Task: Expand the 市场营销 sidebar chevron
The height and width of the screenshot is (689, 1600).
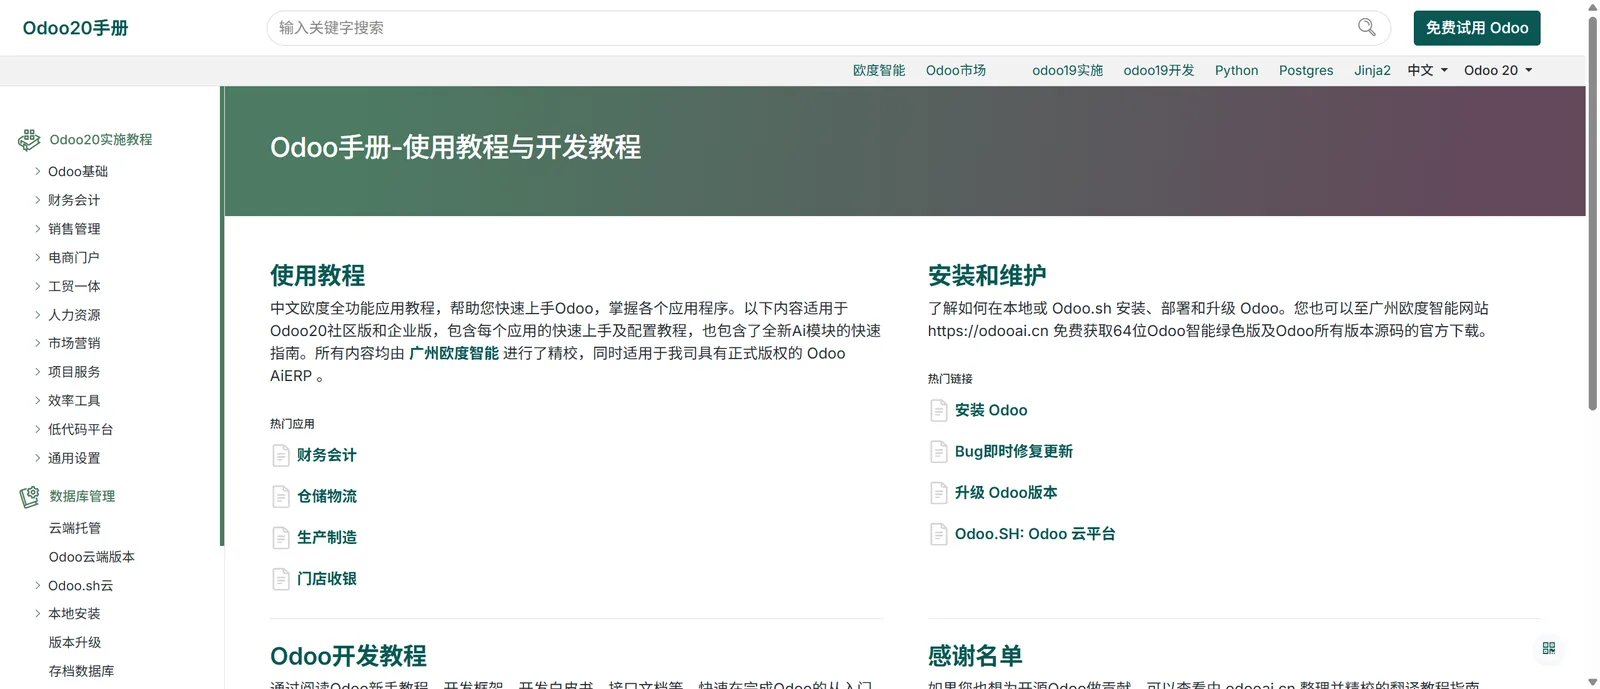Action: tap(38, 343)
